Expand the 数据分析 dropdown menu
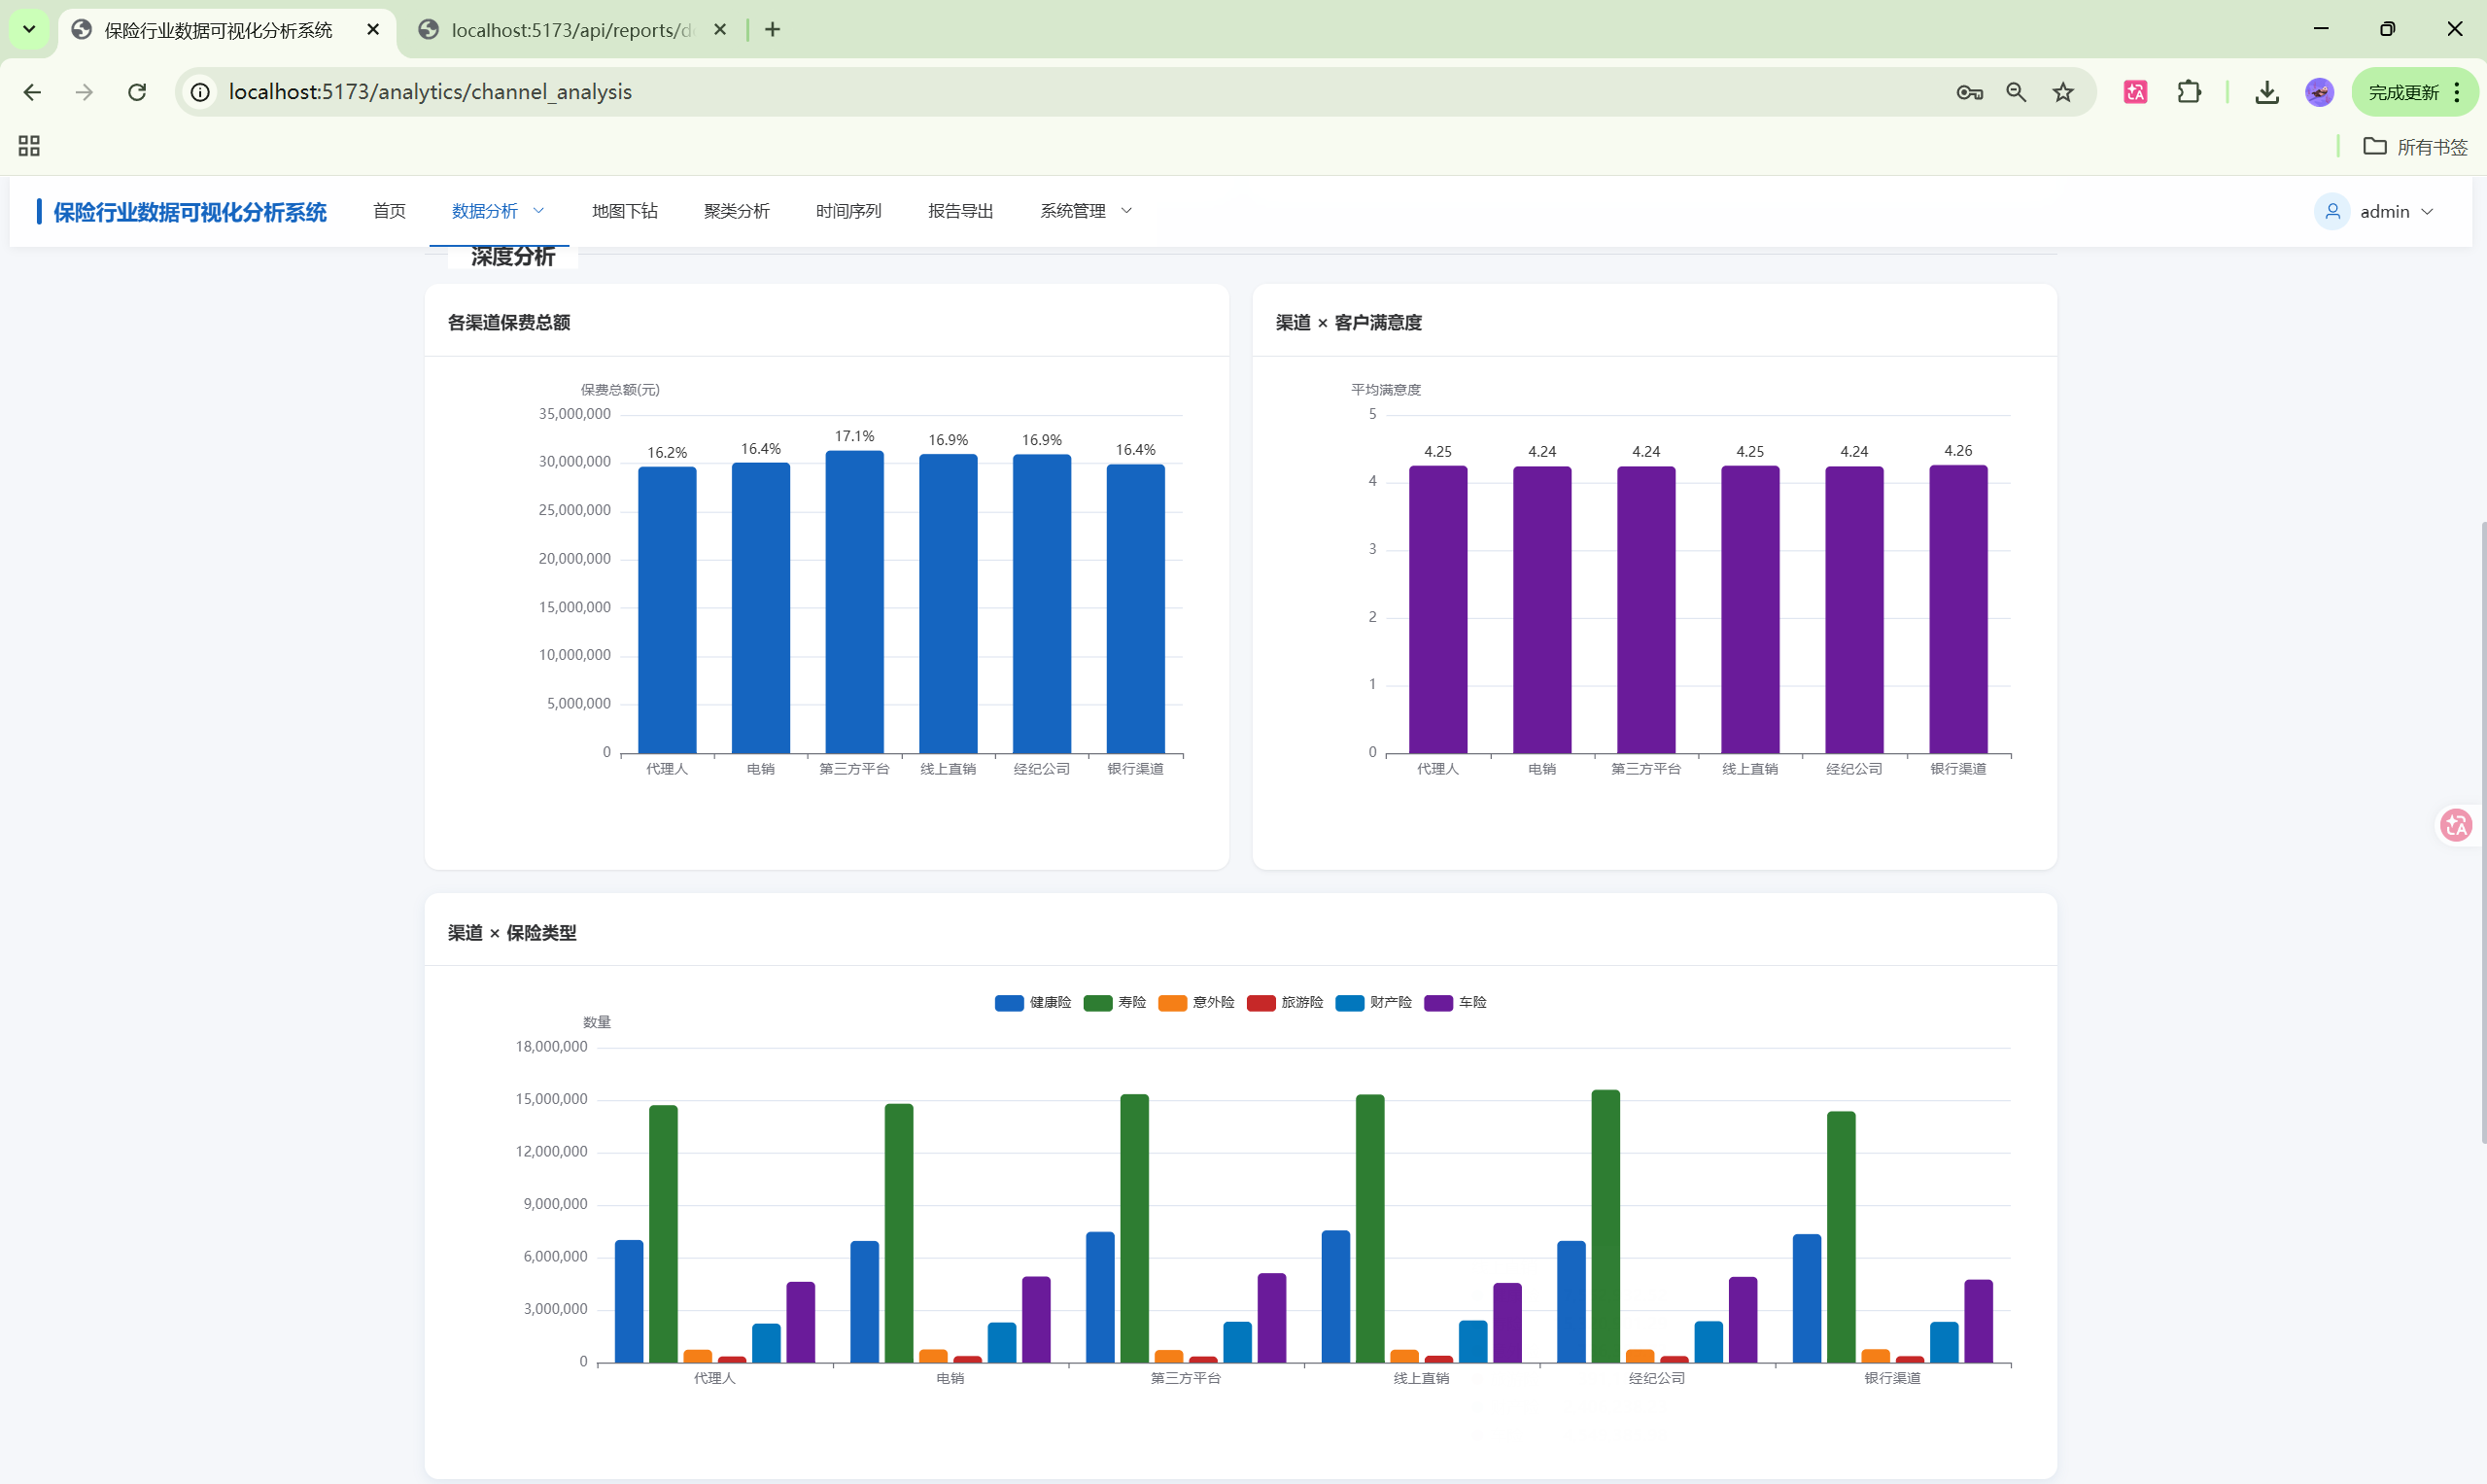This screenshot has height=1484, width=2487. coord(498,211)
